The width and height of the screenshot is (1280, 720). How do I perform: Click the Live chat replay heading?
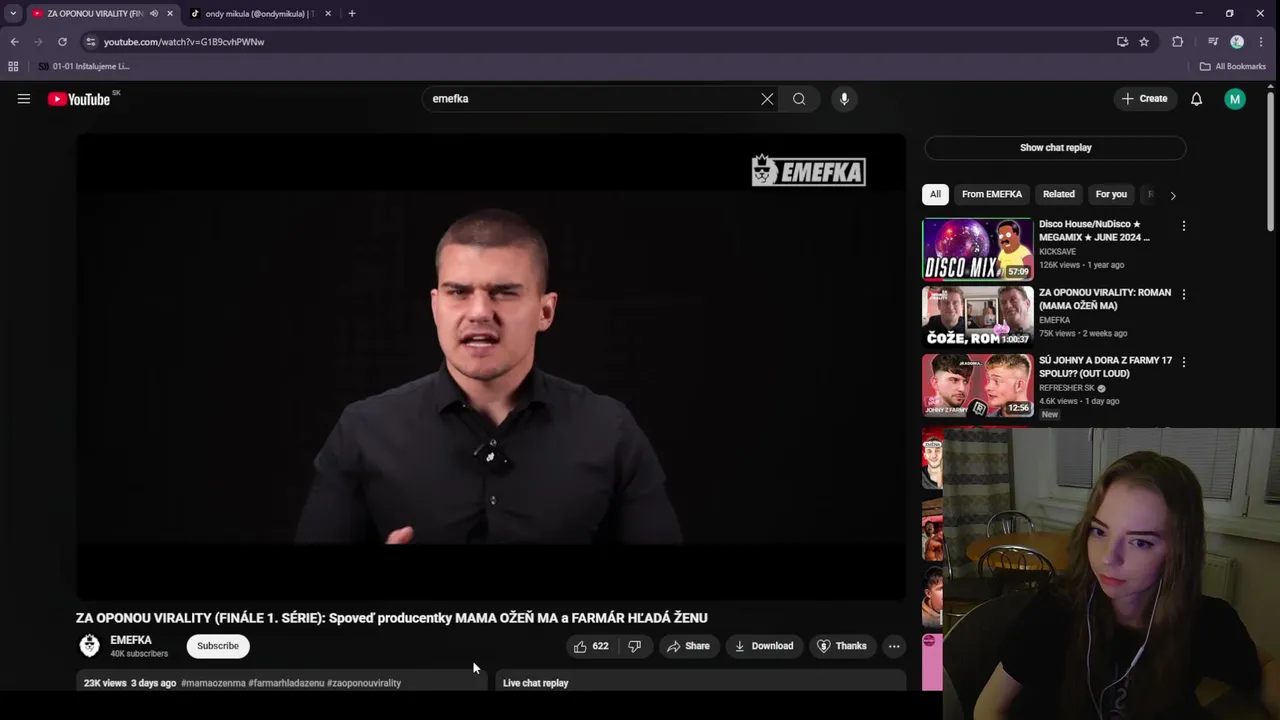(535, 683)
